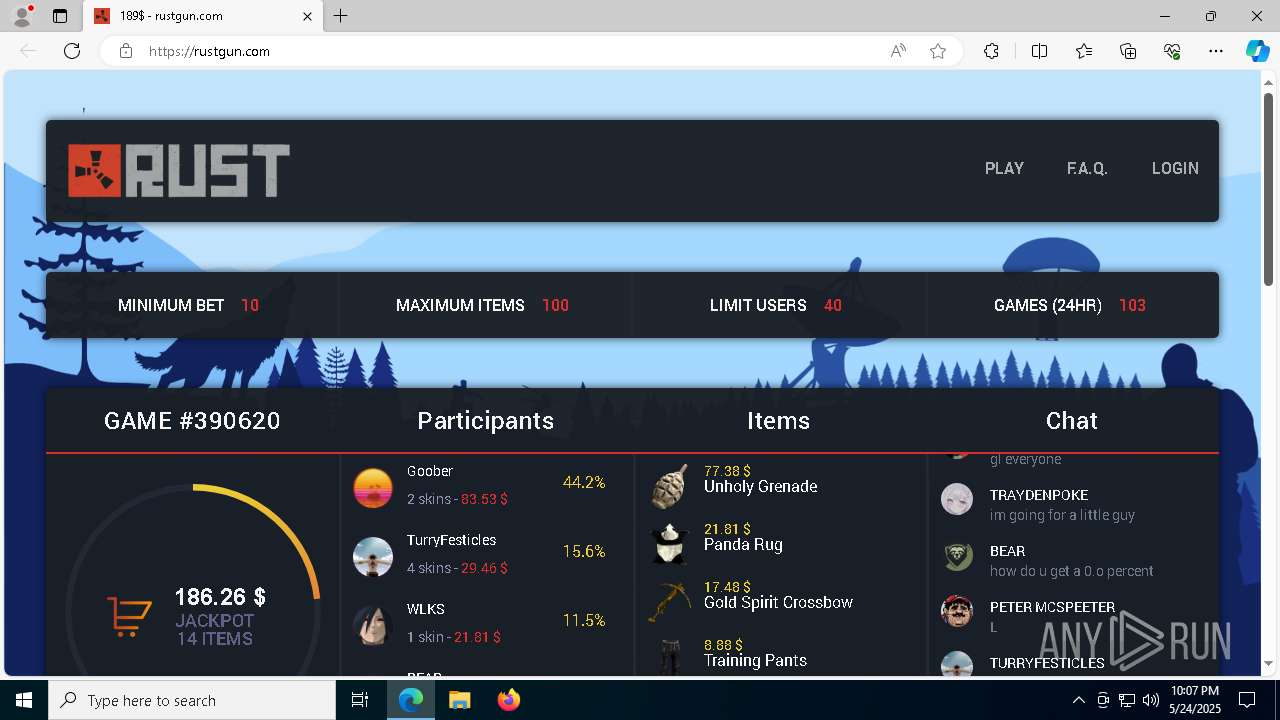This screenshot has width=1280, height=720.
Task: Click the Panda Rug item name
Action: coord(743,545)
